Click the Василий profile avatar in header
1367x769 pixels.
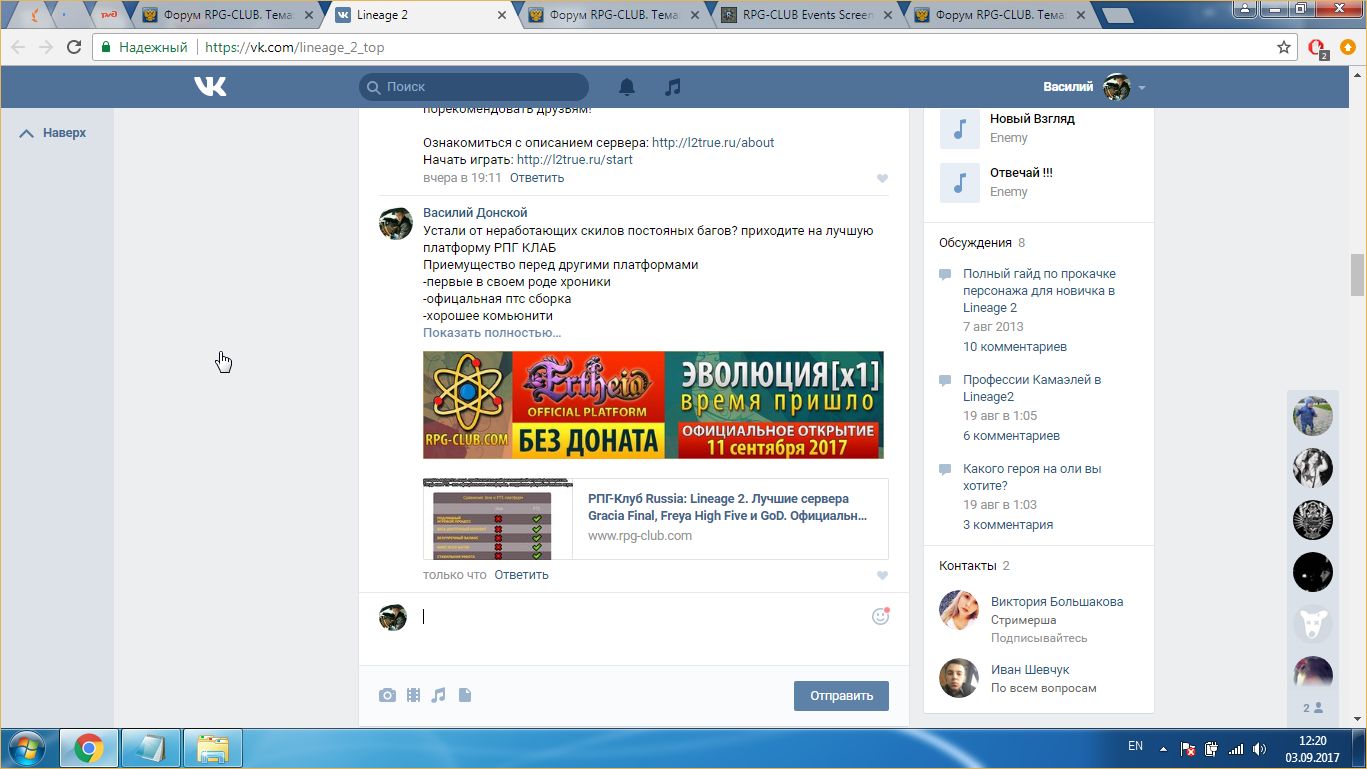click(1116, 87)
